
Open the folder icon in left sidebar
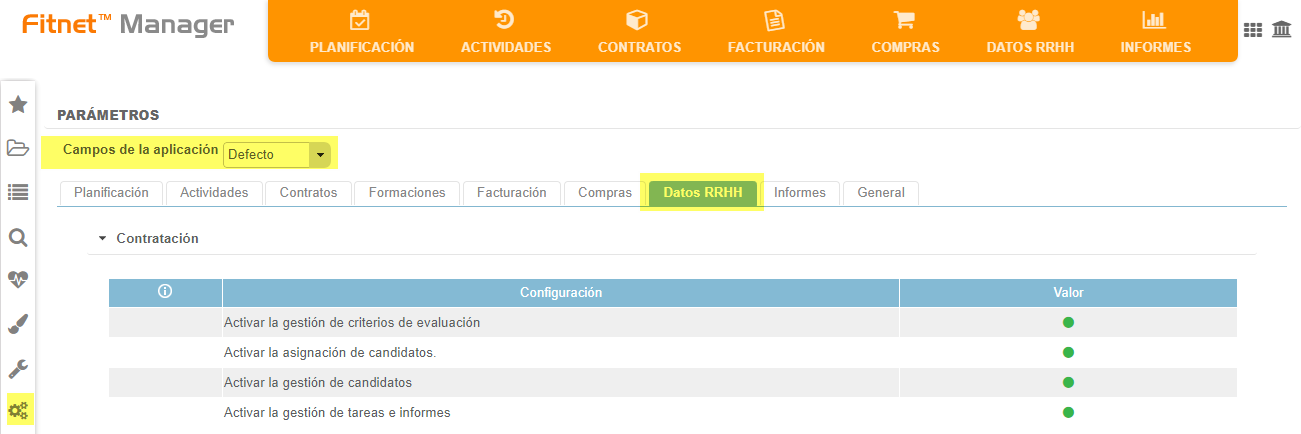(18, 149)
